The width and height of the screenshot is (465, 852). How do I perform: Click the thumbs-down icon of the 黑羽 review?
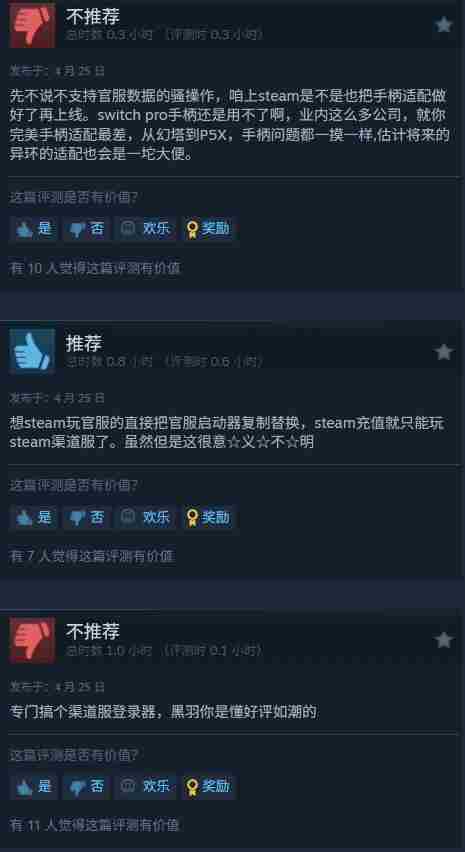[x=32, y=640]
